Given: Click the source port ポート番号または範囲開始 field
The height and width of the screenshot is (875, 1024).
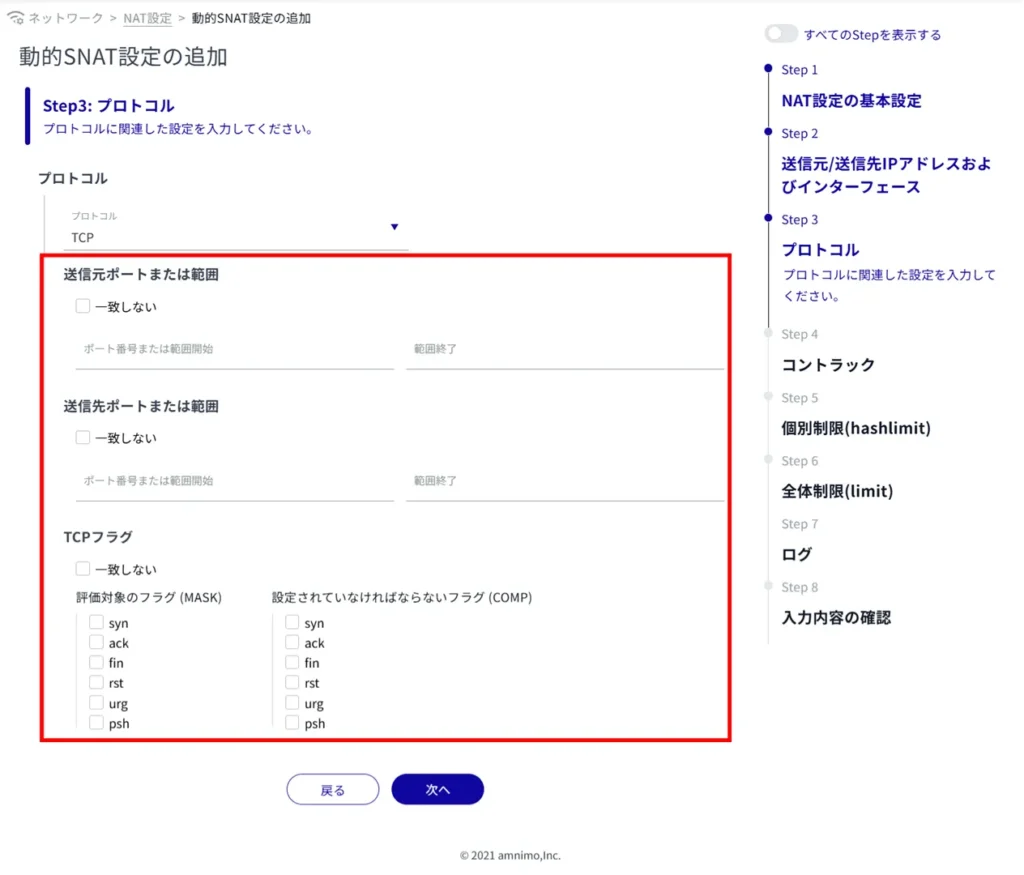Looking at the screenshot, I should coord(234,350).
